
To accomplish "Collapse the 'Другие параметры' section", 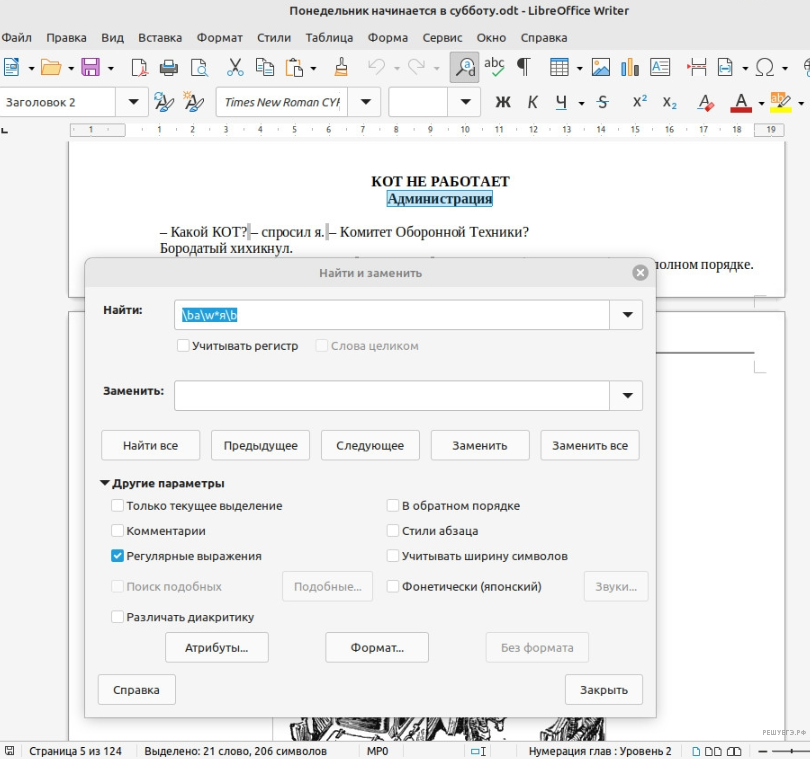I will click(x=105, y=483).
